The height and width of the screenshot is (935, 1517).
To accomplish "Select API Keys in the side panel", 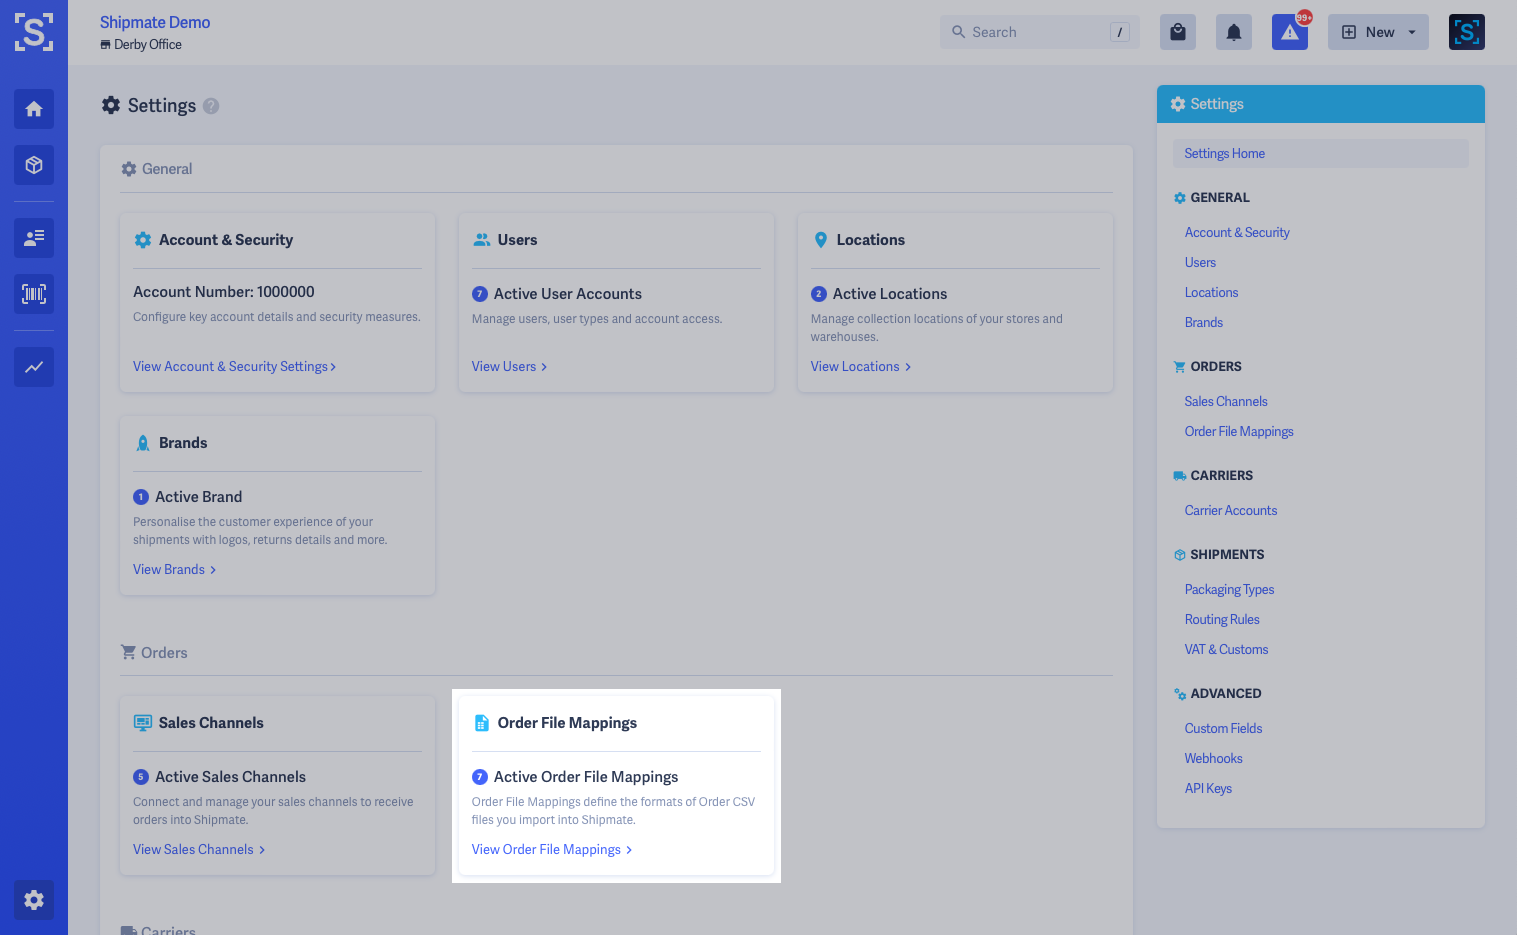I will [1208, 788].
